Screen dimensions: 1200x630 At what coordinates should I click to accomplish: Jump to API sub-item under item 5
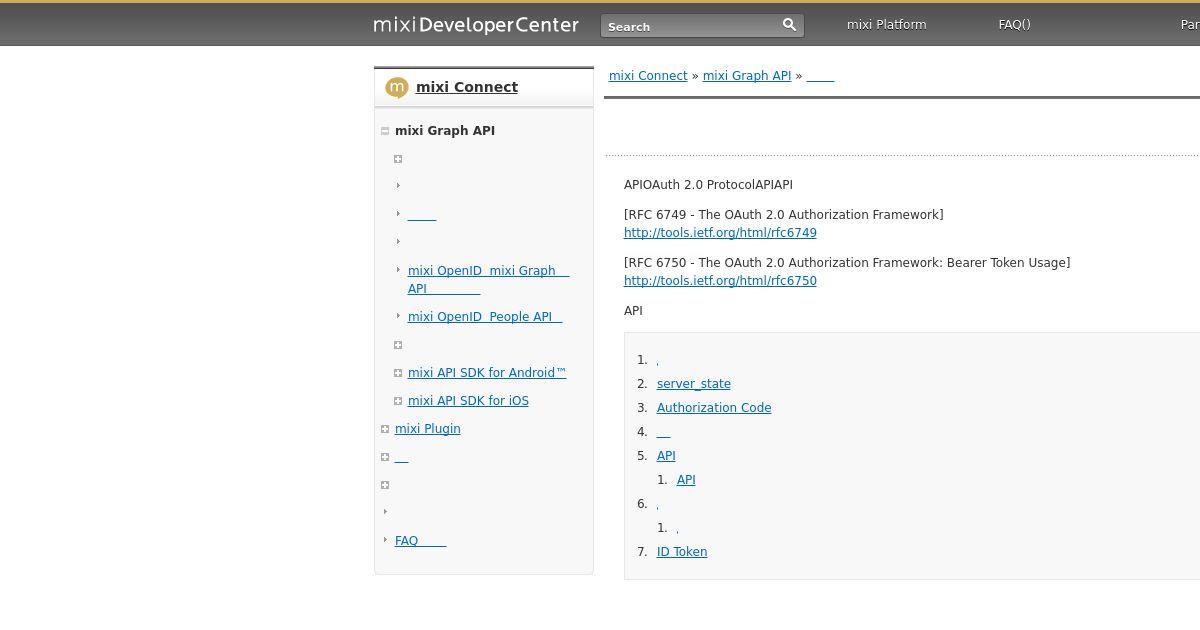[686, 480]
